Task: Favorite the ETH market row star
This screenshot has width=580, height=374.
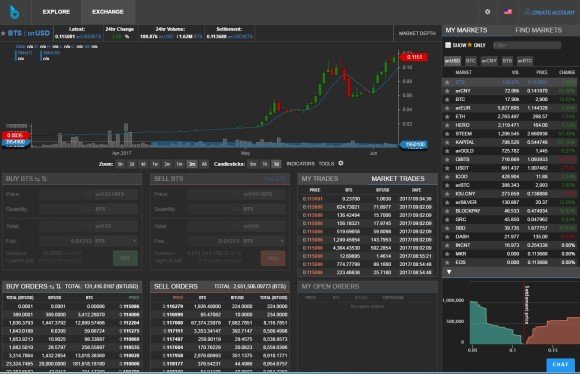Action: pos(447,117)
